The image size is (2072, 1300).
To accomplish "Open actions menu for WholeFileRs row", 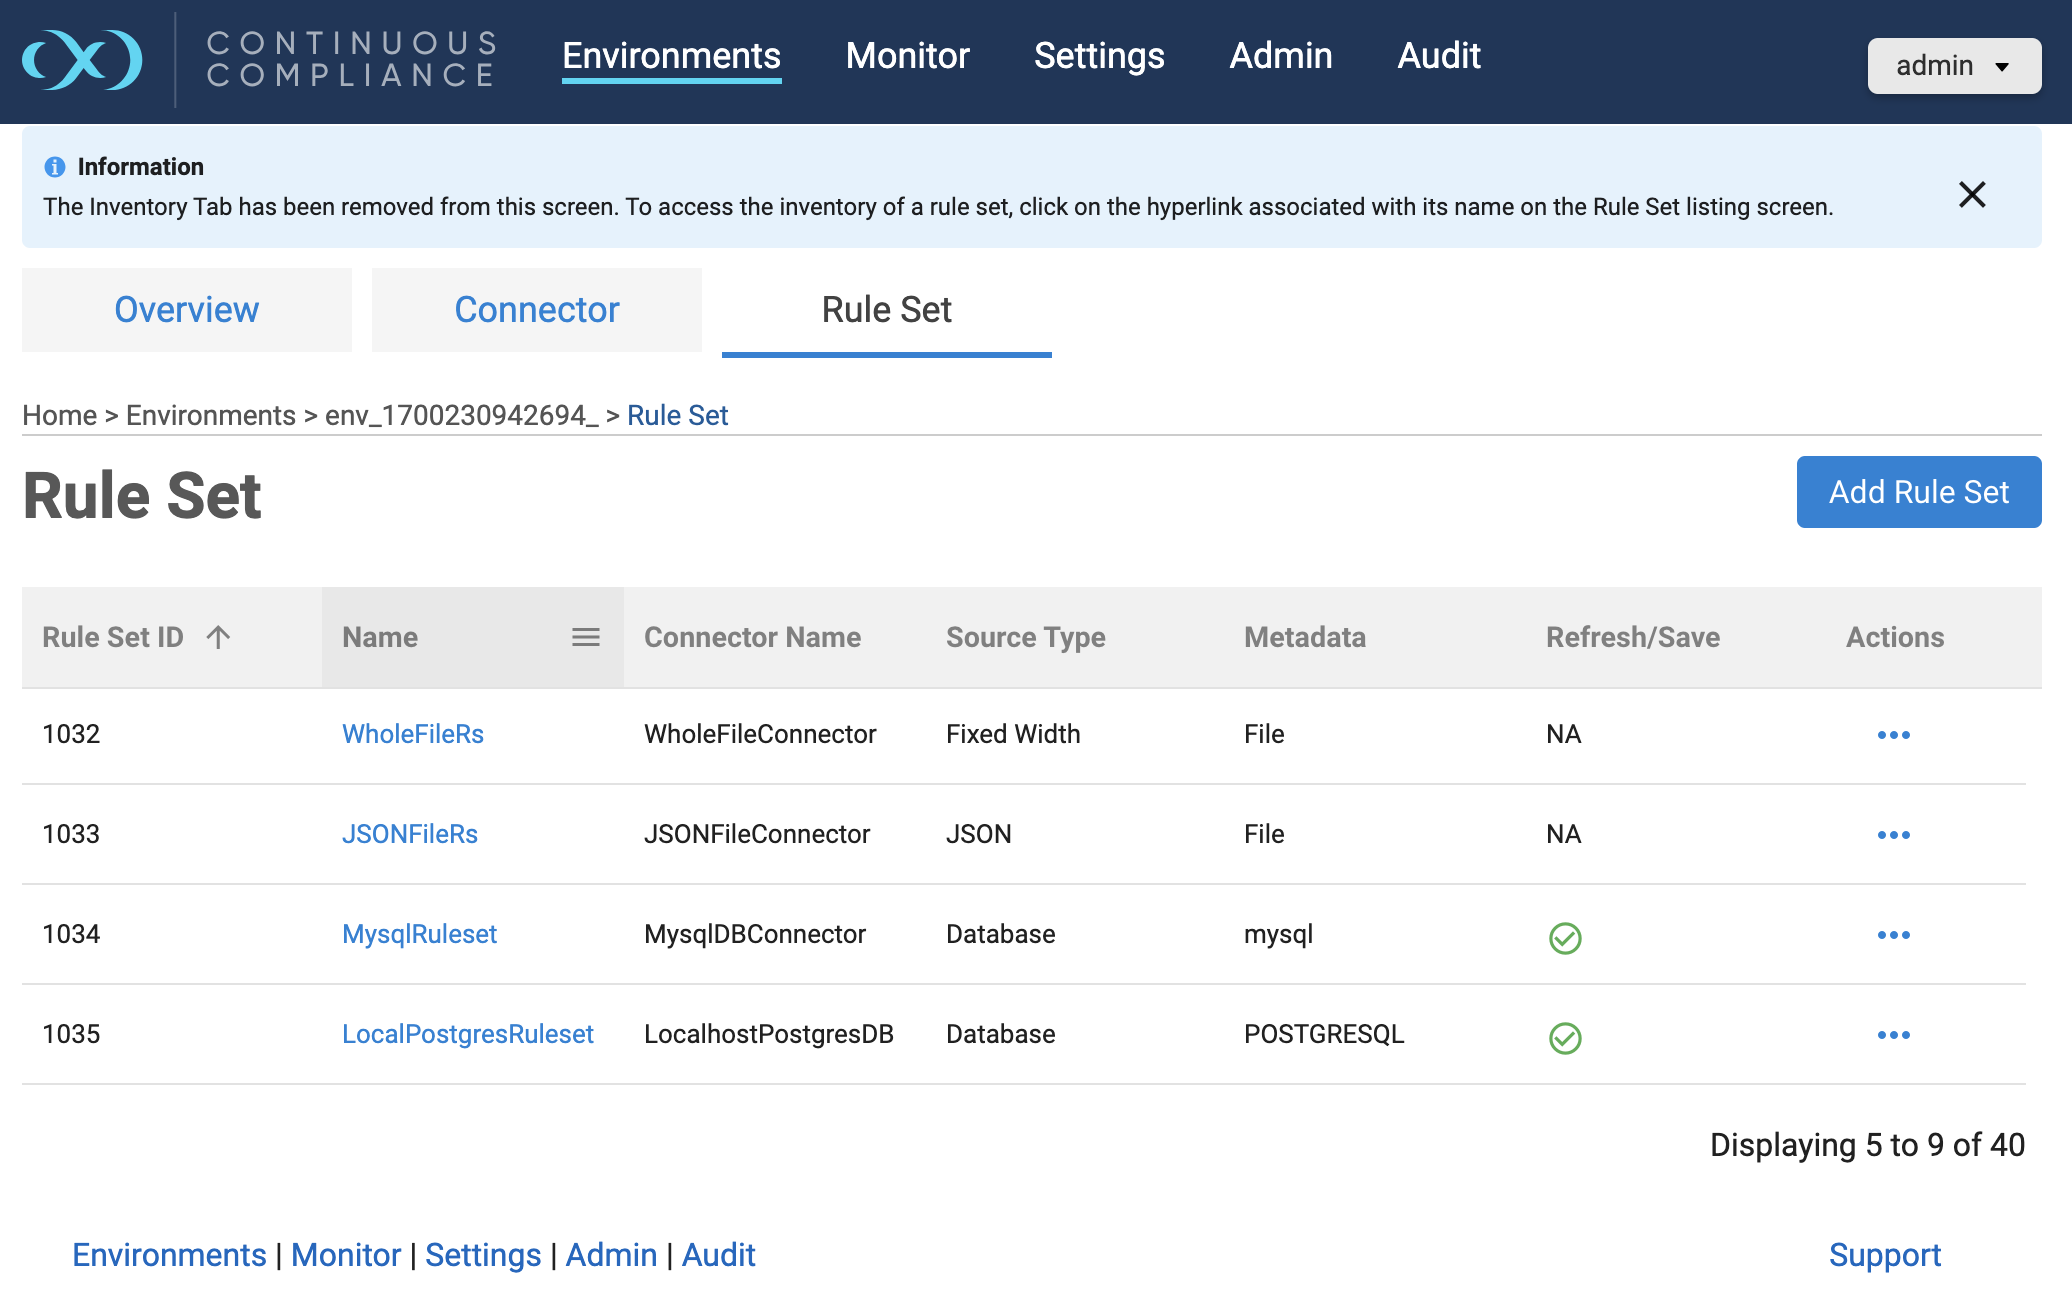I will (x=1893, y=735).
